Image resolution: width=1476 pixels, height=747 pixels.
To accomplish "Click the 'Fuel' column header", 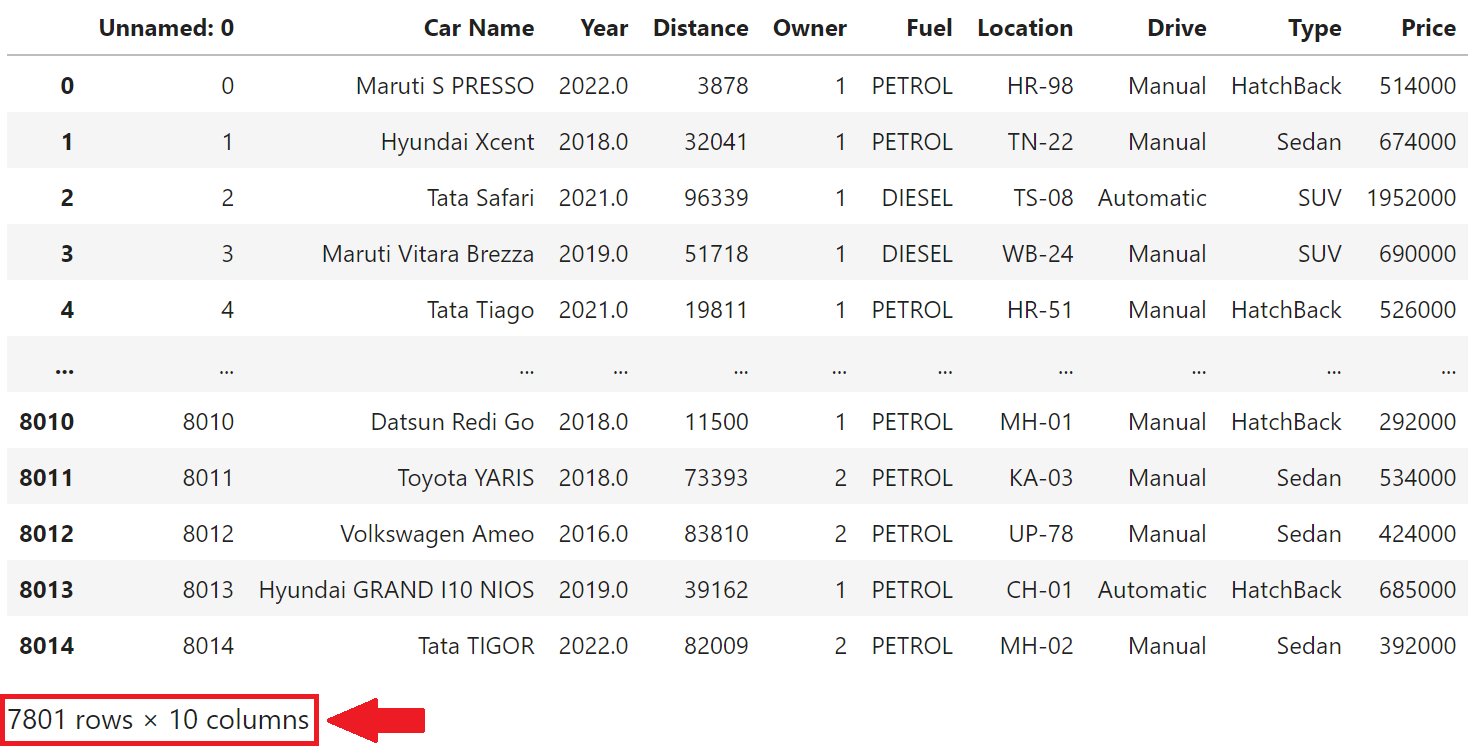I will pos(930,28).
